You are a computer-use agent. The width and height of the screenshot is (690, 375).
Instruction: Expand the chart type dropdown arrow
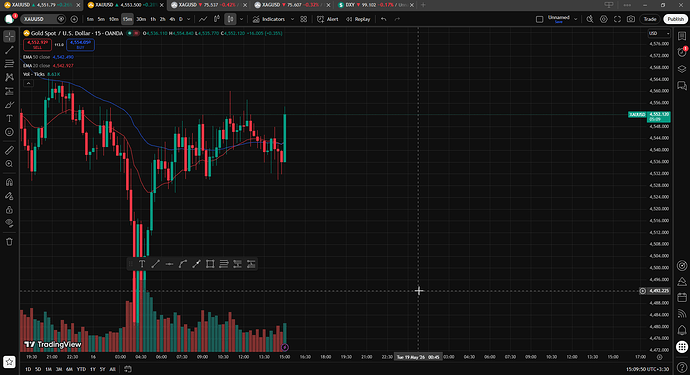tap(241, 19)
